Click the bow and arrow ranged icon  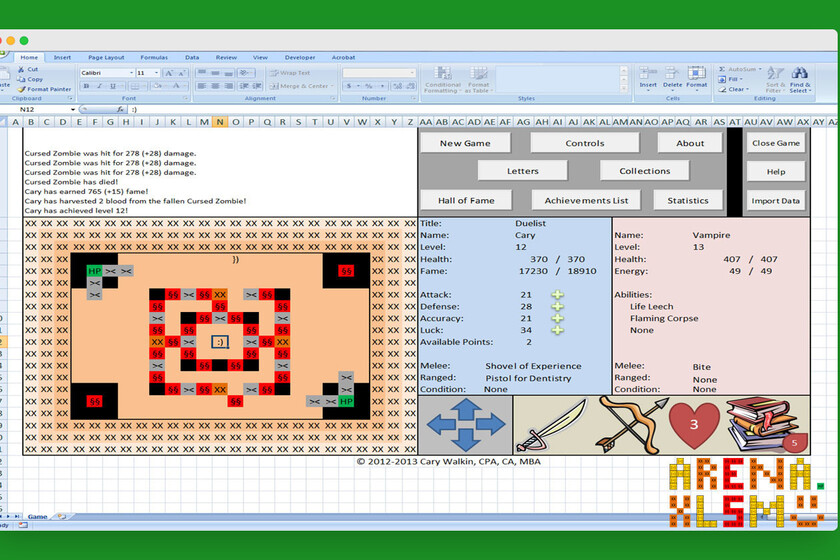coord(635,424)
